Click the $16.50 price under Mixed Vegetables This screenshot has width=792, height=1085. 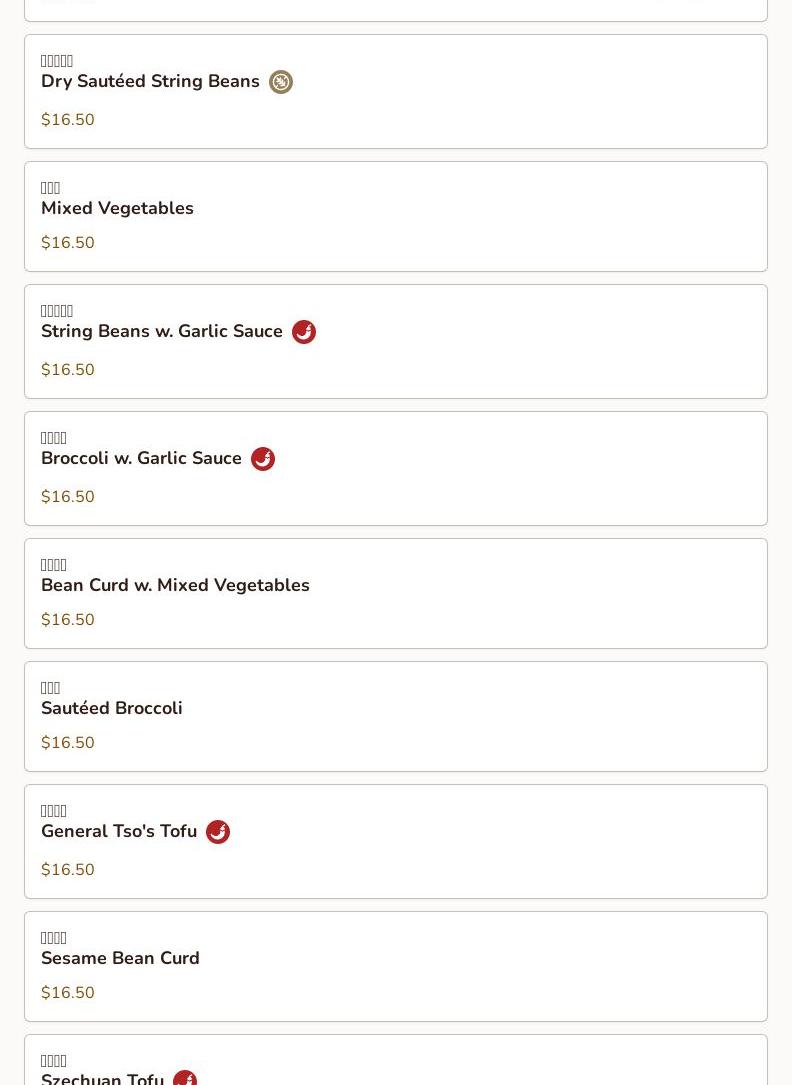coord(68,243)
